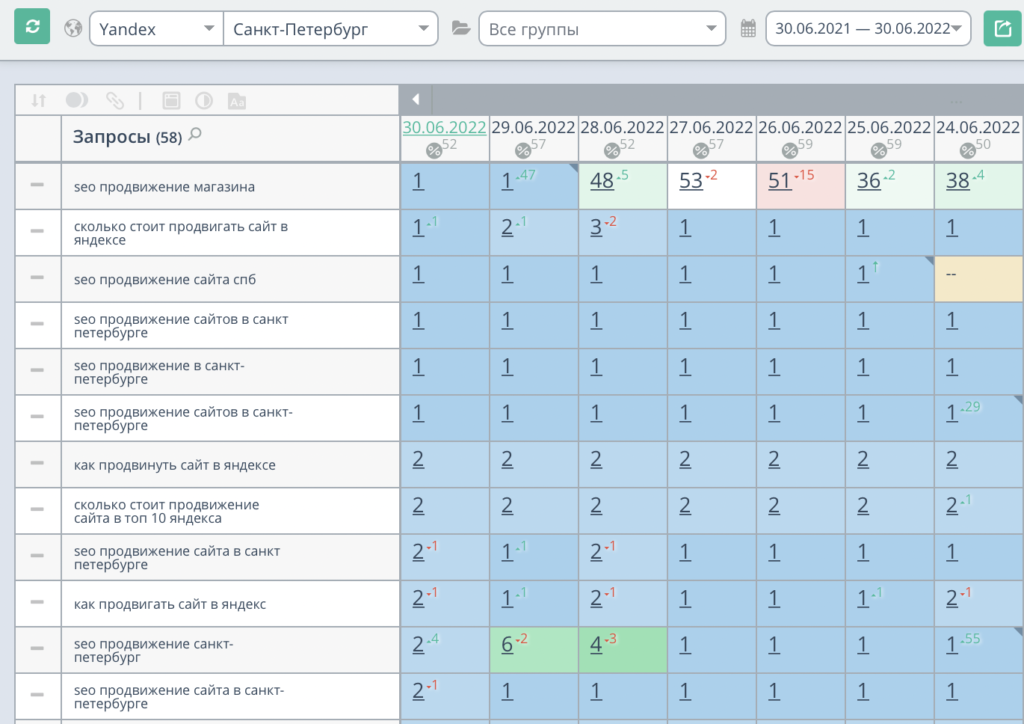
Task: Click corner note marker on 25.06.2022 сайта спб cell
Action: coord(929,260)
